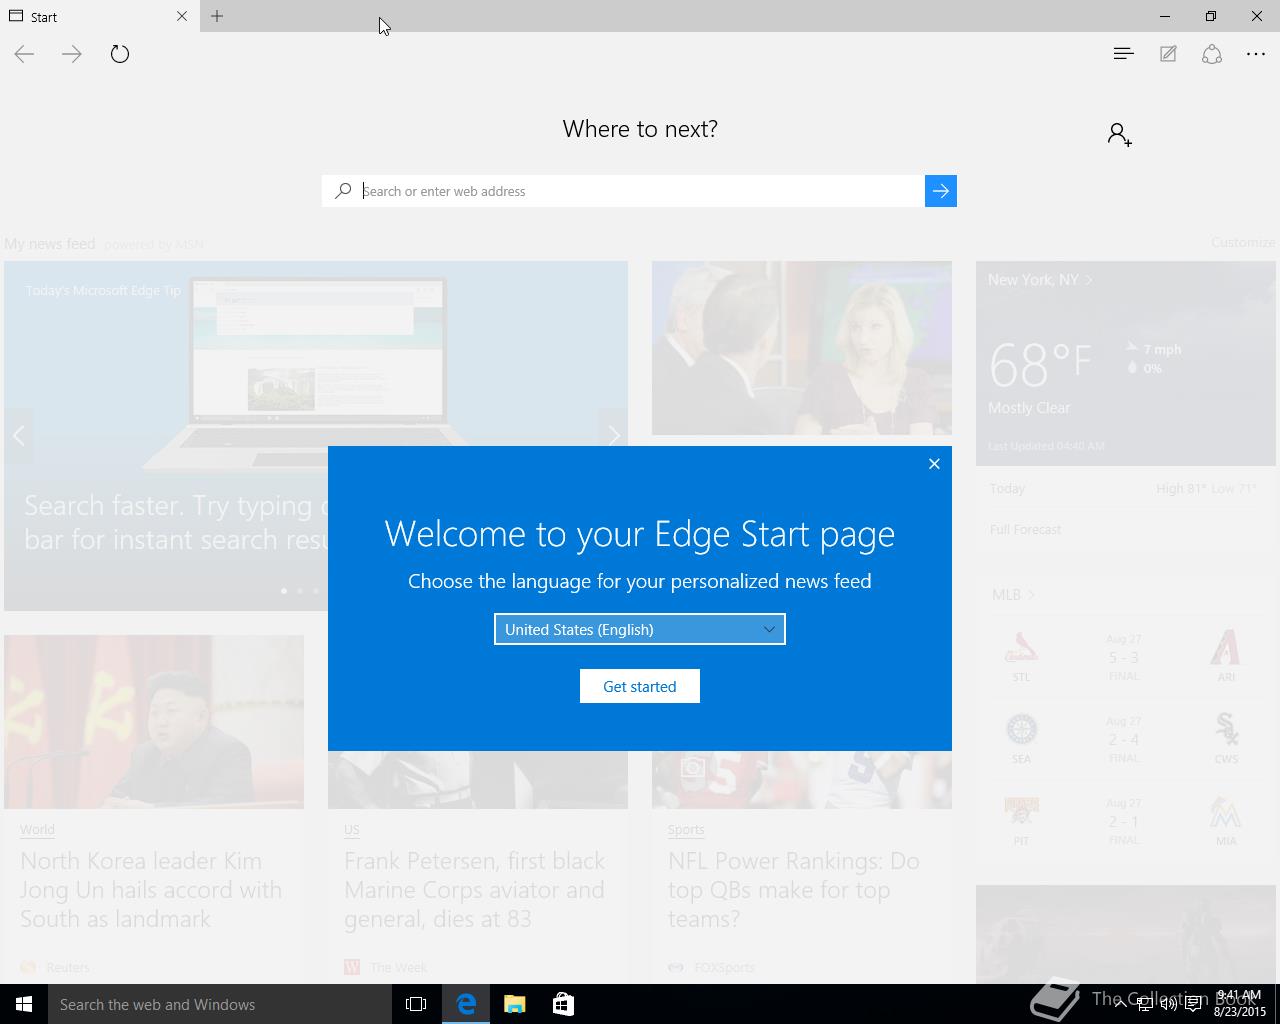Viewport: 1280px width, 1024px height.
Task: Open Task View from the taskbar
Action: pyautogui.click(x=416, y=1004)
